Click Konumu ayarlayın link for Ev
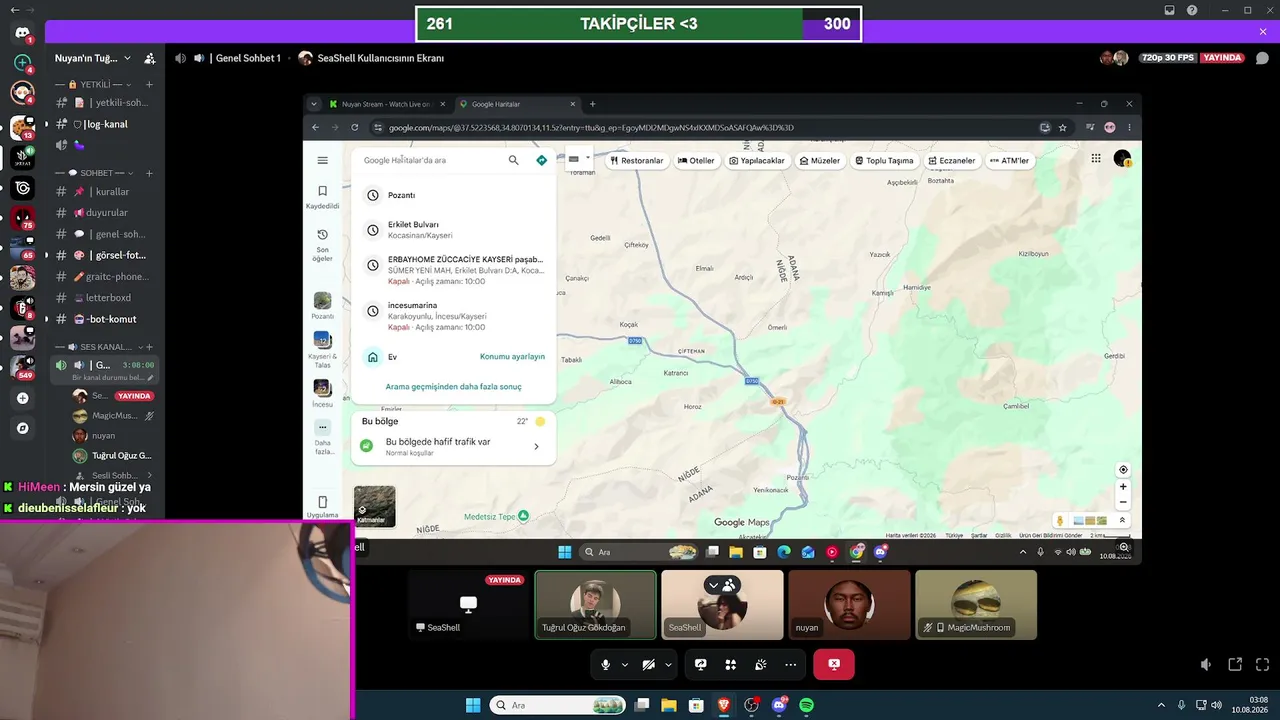The height and width of the screenshot is (720, 1280). tap(512, 357)
